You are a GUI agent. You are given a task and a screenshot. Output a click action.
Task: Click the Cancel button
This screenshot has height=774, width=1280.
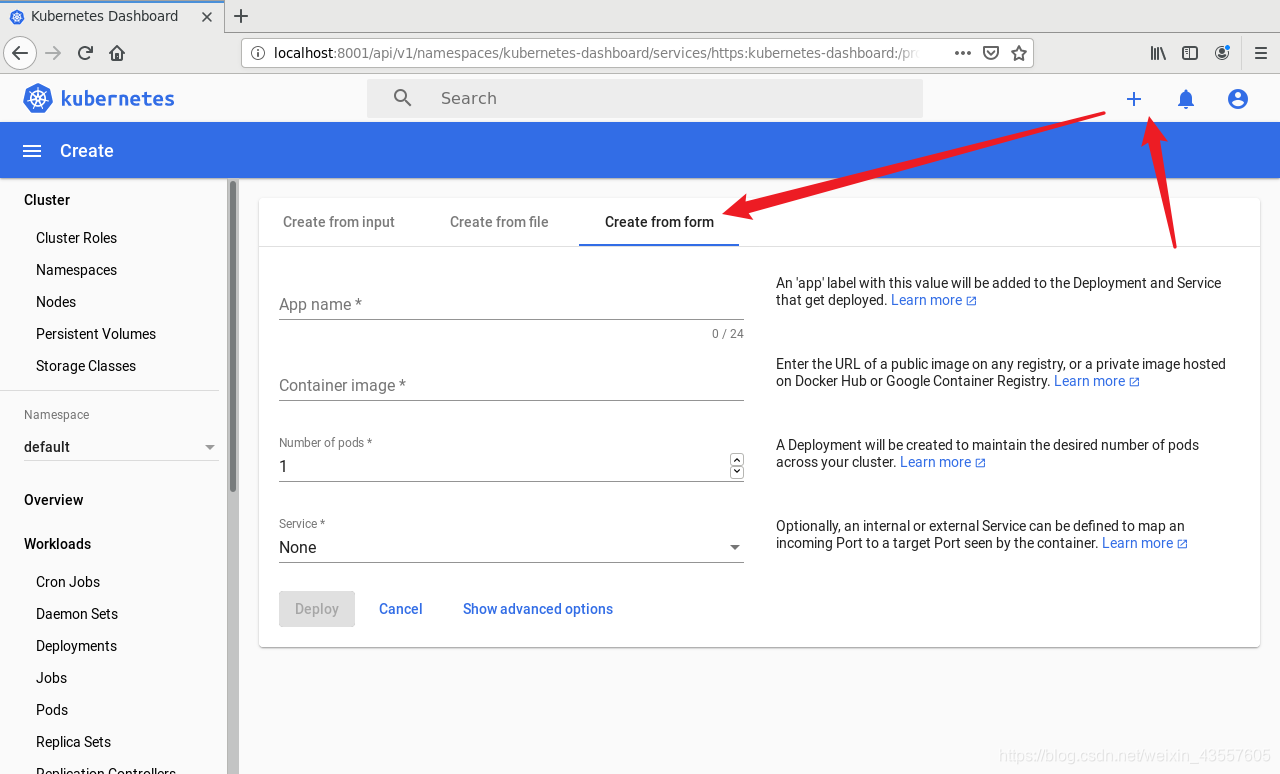[x=401, y=609]
